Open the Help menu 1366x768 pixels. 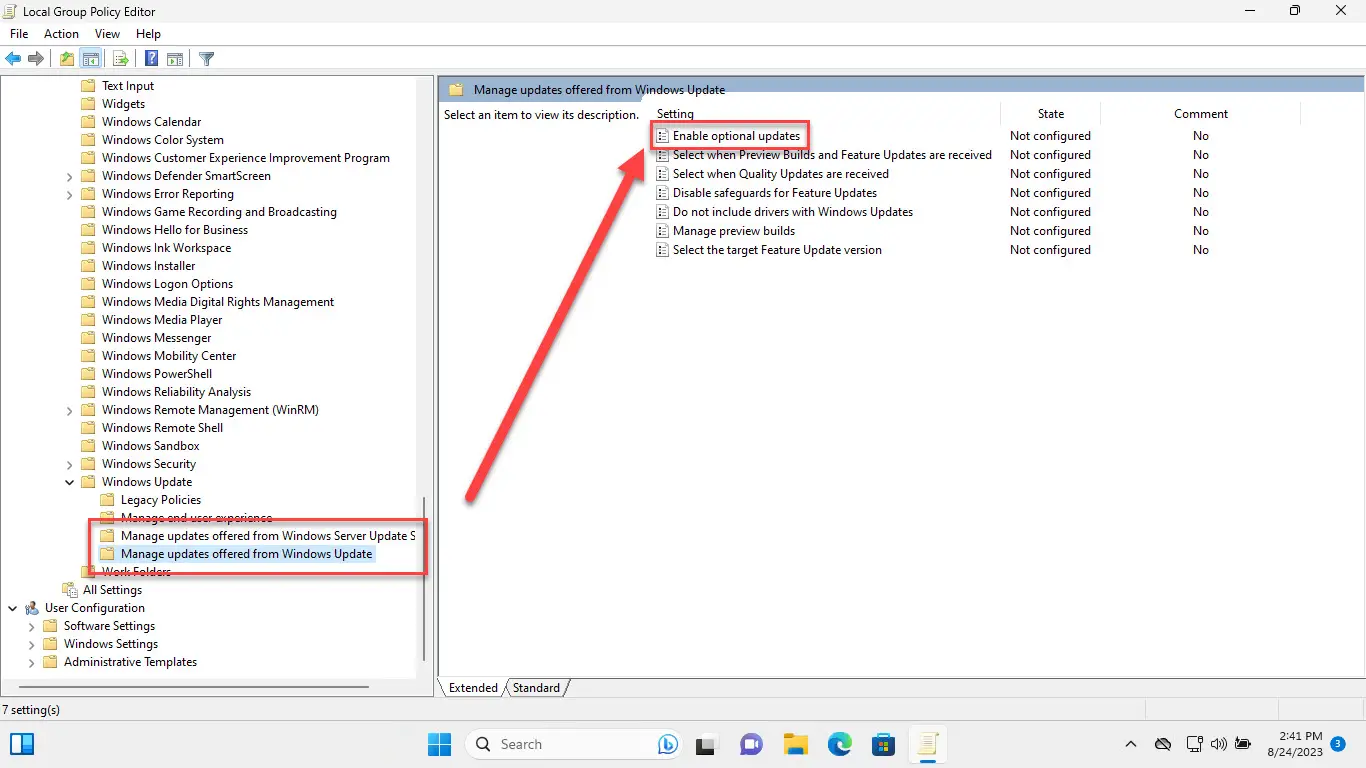(148, 34)
